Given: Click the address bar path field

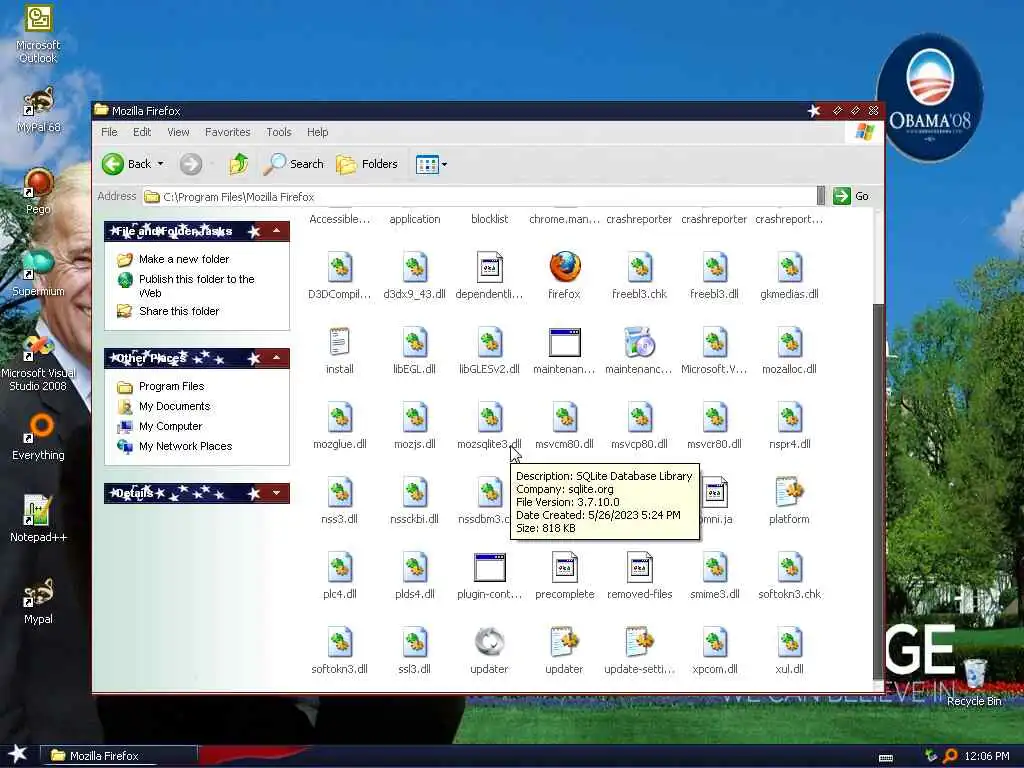Looking at the screenshot, I should coord(479,197).
